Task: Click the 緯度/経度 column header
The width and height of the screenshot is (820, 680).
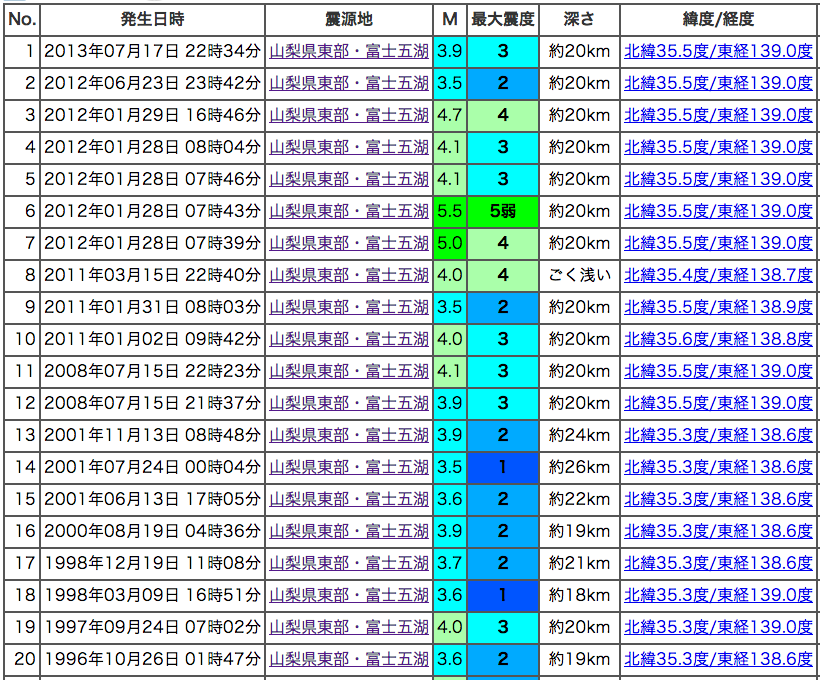Action: click(718, 16)
